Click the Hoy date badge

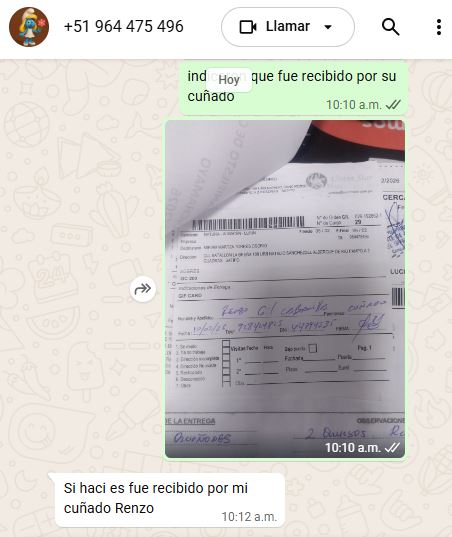[229, 80]
